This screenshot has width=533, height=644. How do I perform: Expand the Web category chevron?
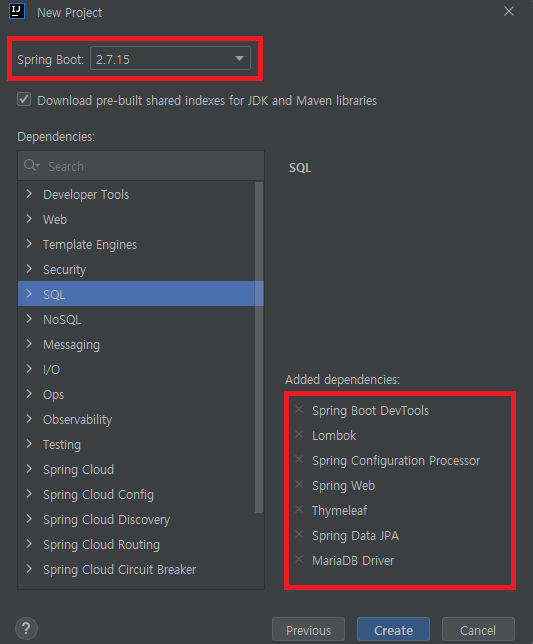coord(29,219)
